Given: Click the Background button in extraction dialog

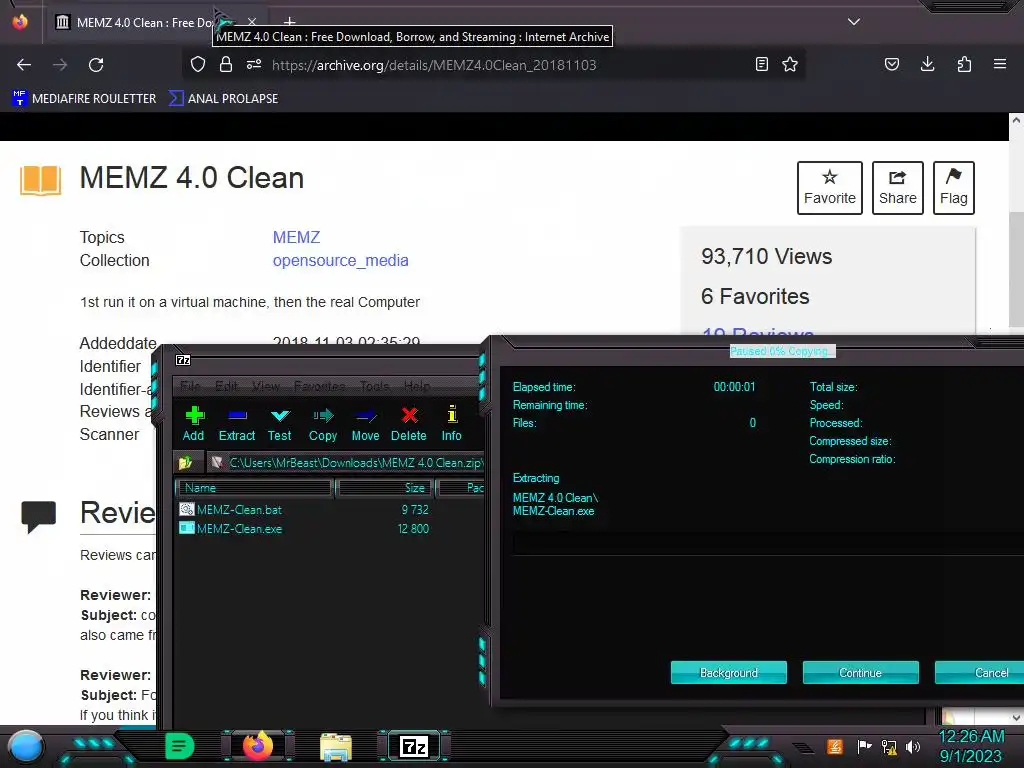Looking at the screenshot, I should click(729, 673).
